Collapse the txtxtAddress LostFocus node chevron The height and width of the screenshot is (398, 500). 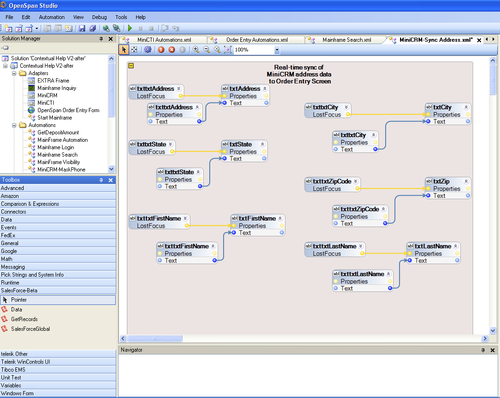click(x=179, y=89)
